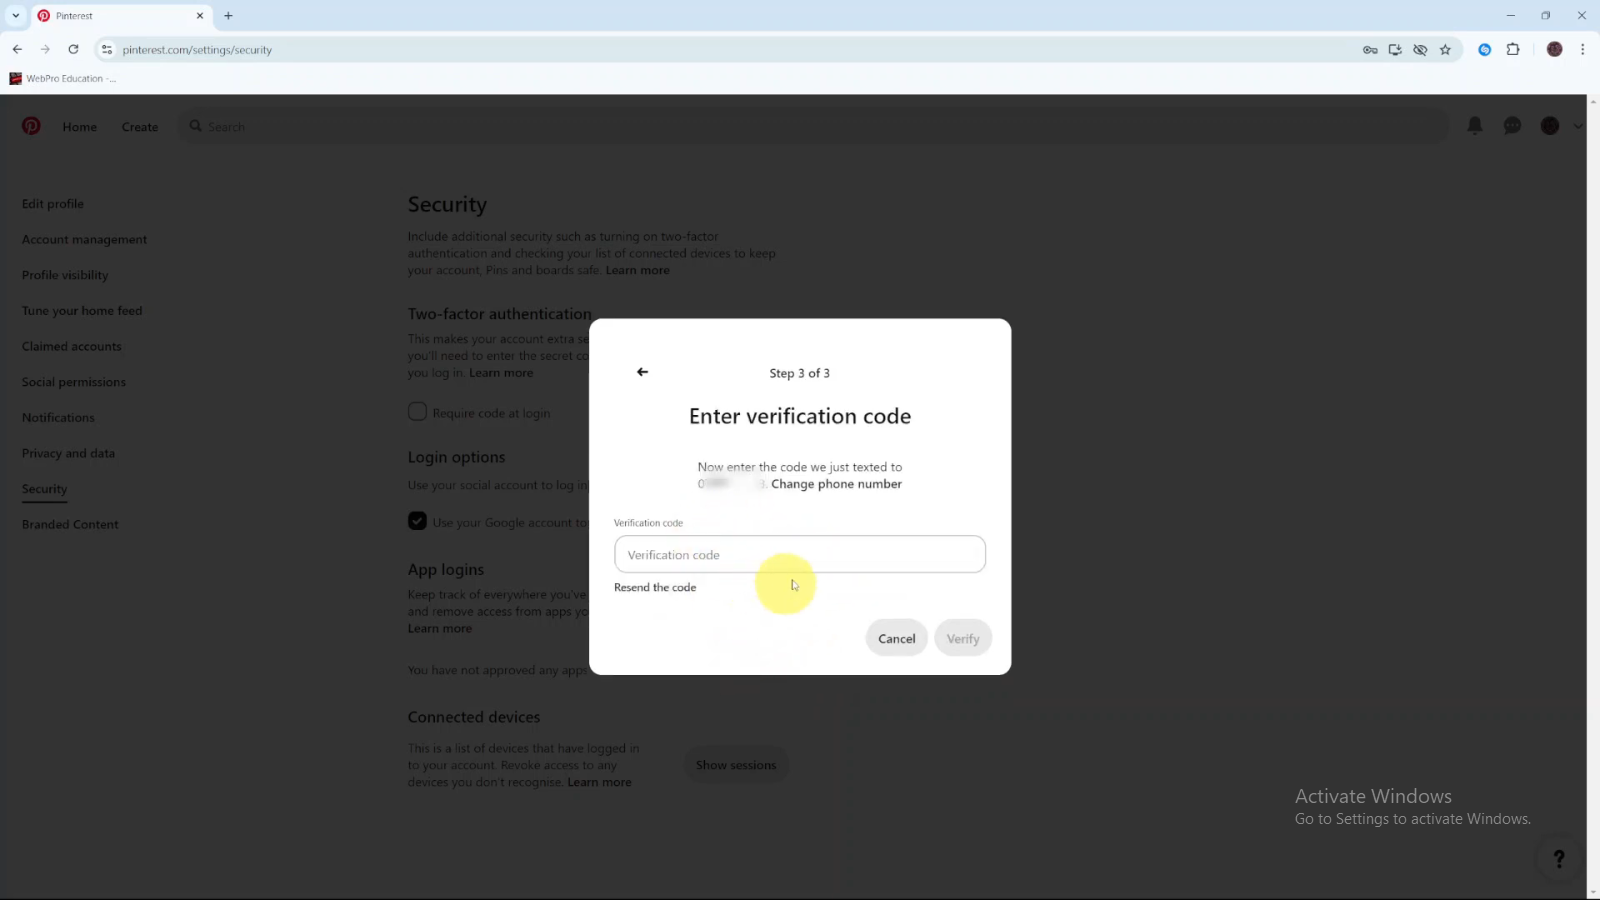Open the help question mark button
1600x900 pixels.
(x=1558, y=859)
